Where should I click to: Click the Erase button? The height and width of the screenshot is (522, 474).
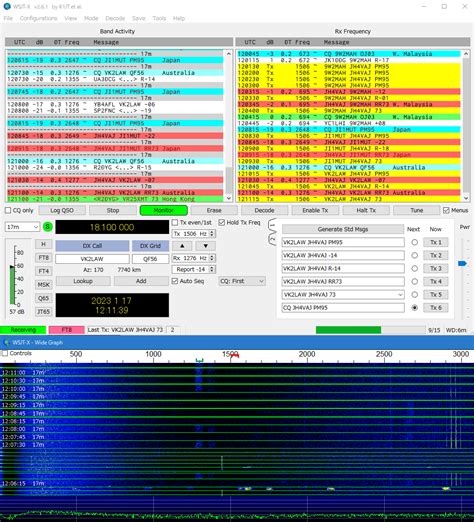pyautogui.click(x=214, y=210)
